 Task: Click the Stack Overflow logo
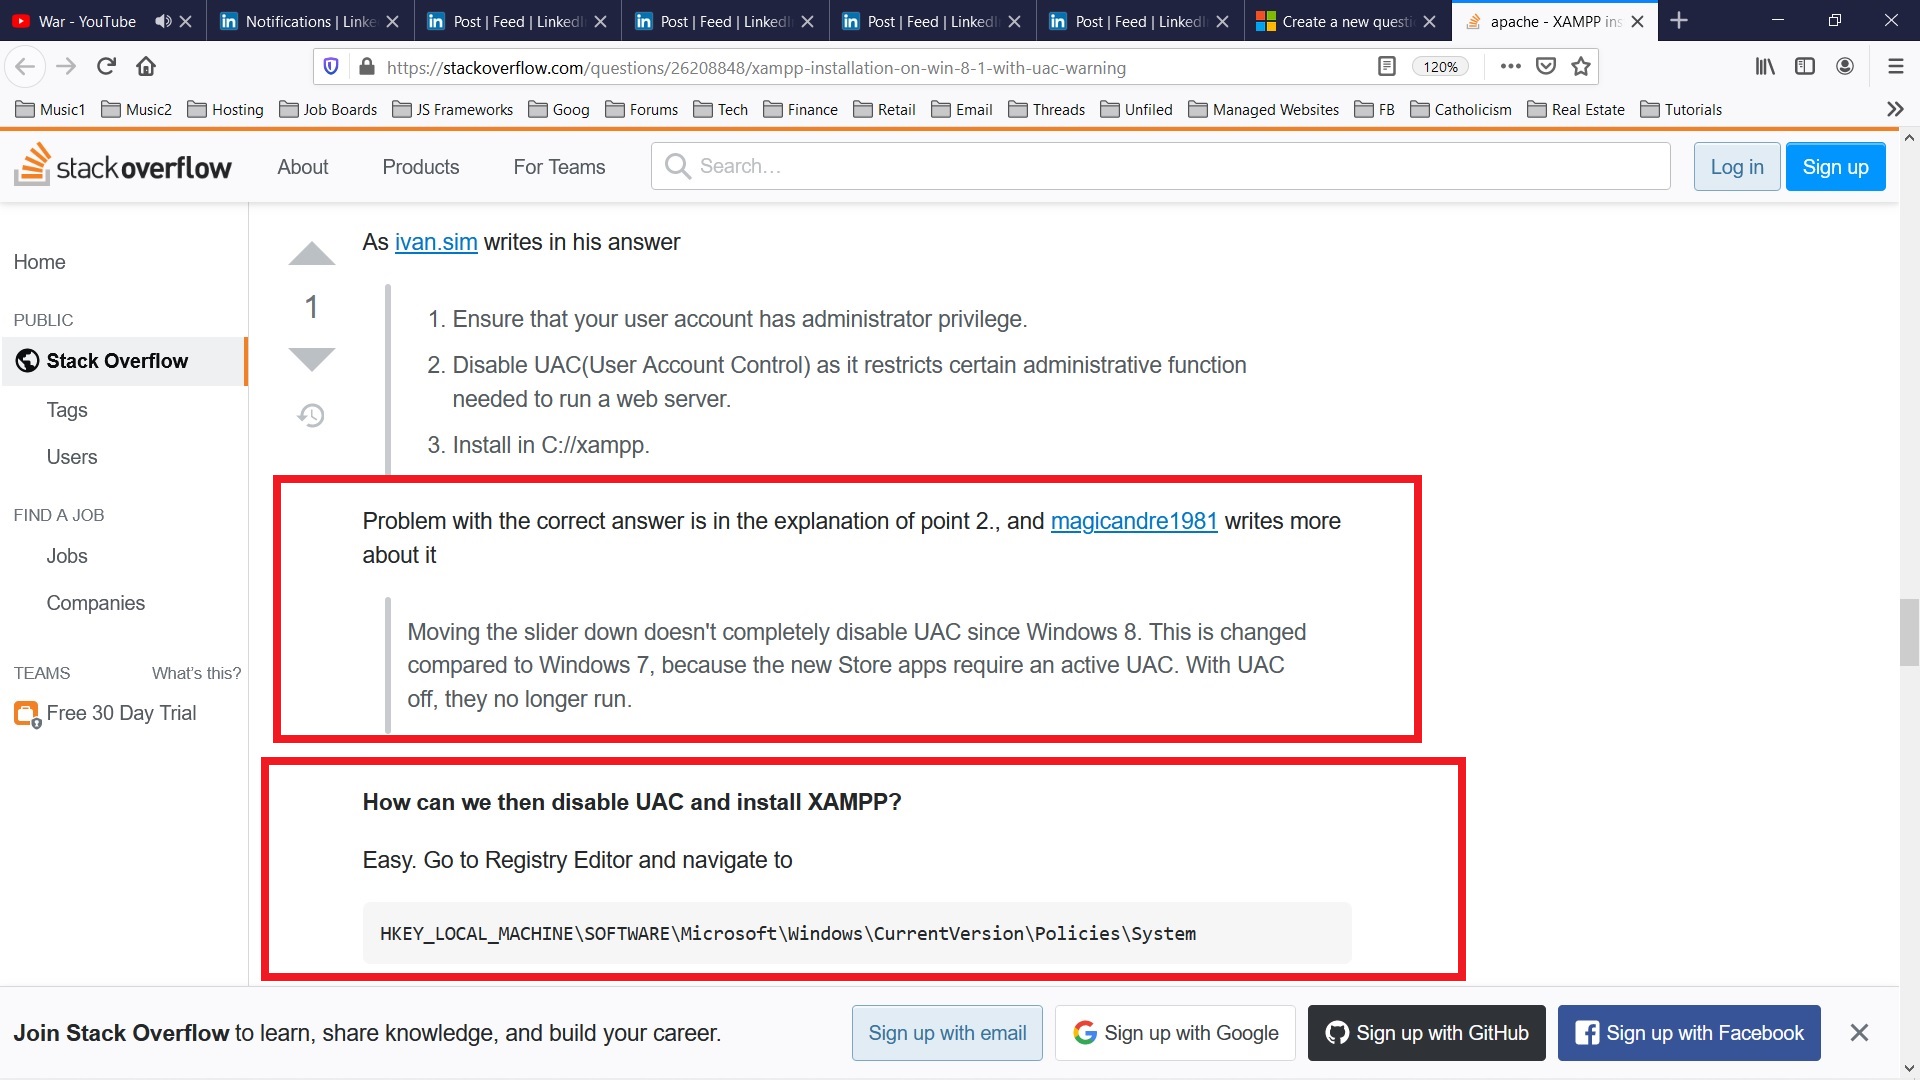(x=123, y=165)
